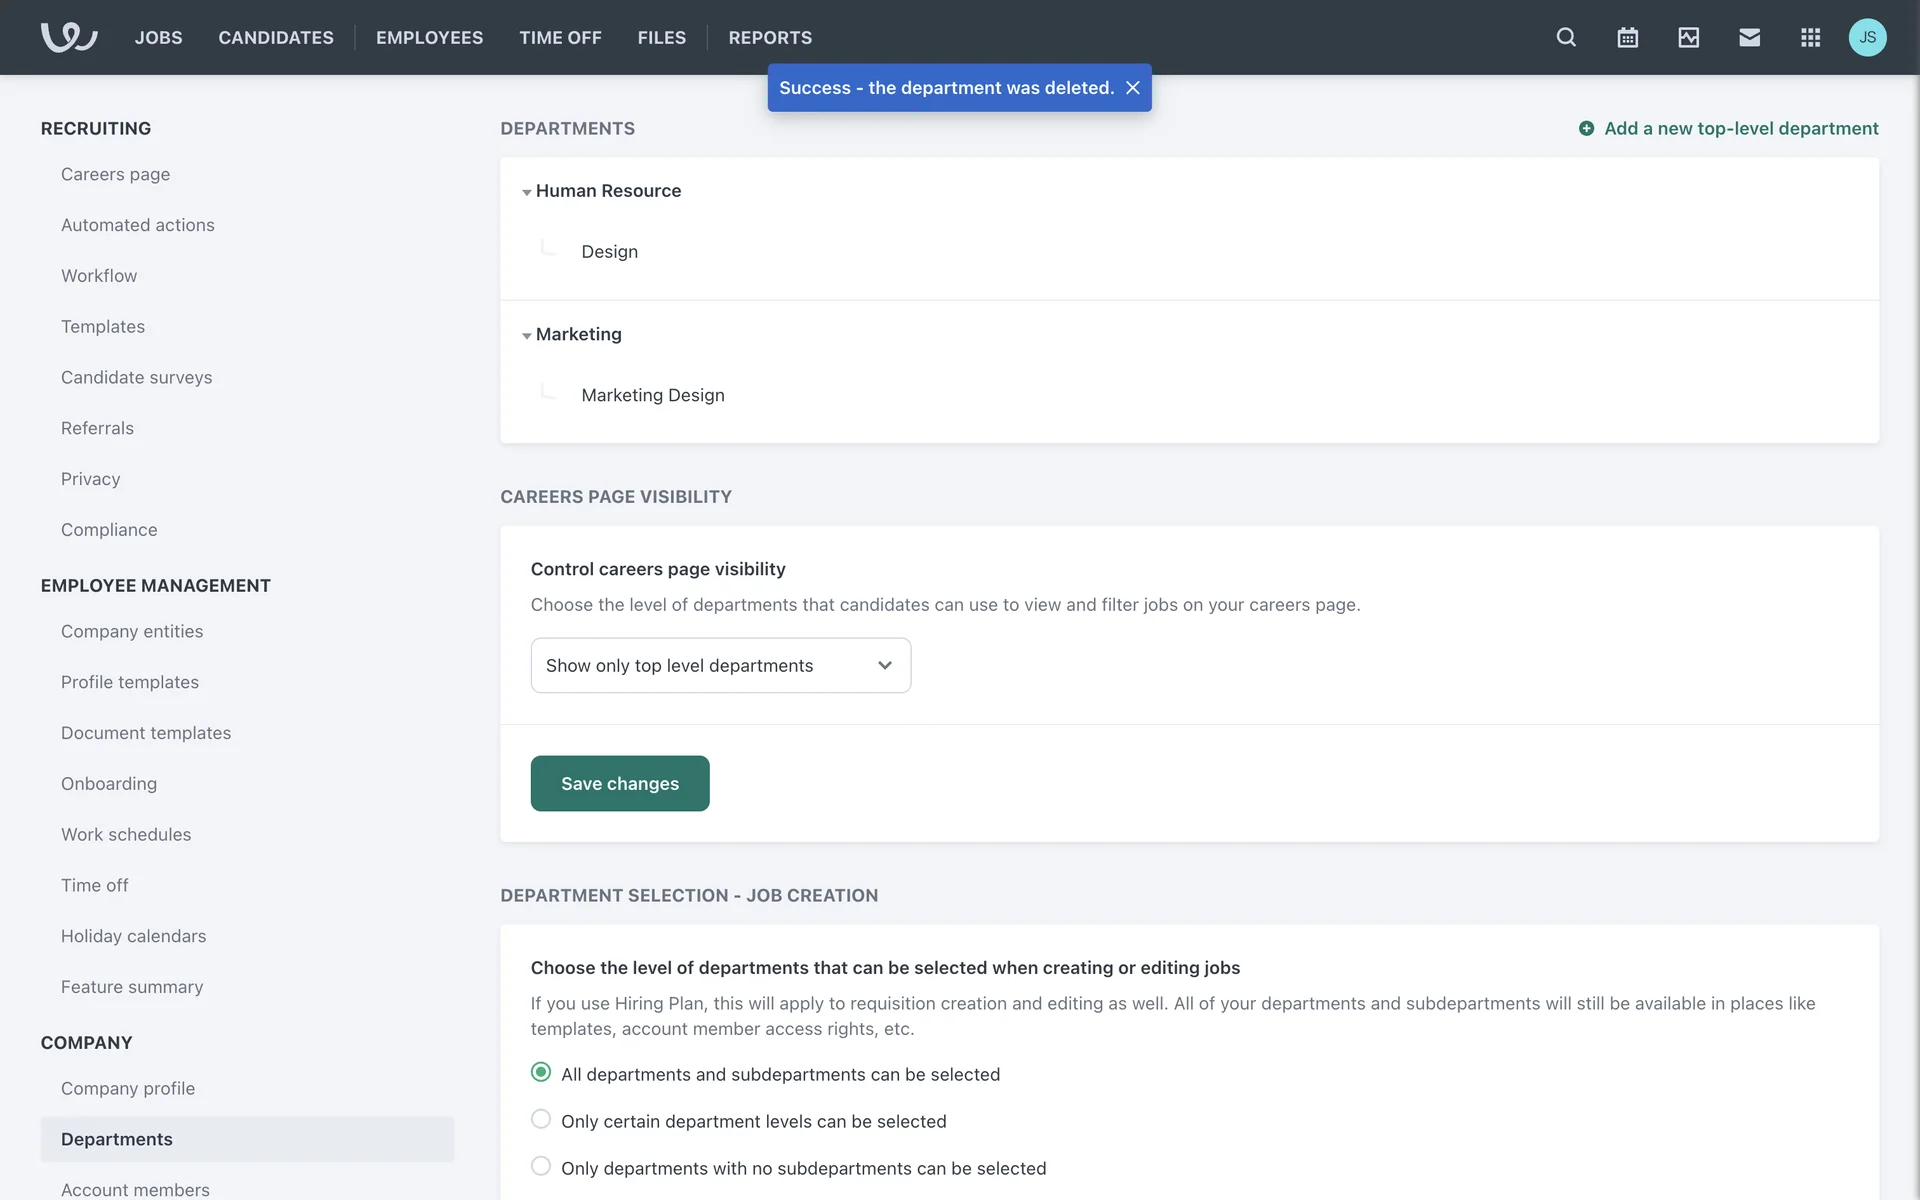Viewport: 1920px width, 1200px height.
Task: Collapse the Human Resource department
Action: pos(527,192)
